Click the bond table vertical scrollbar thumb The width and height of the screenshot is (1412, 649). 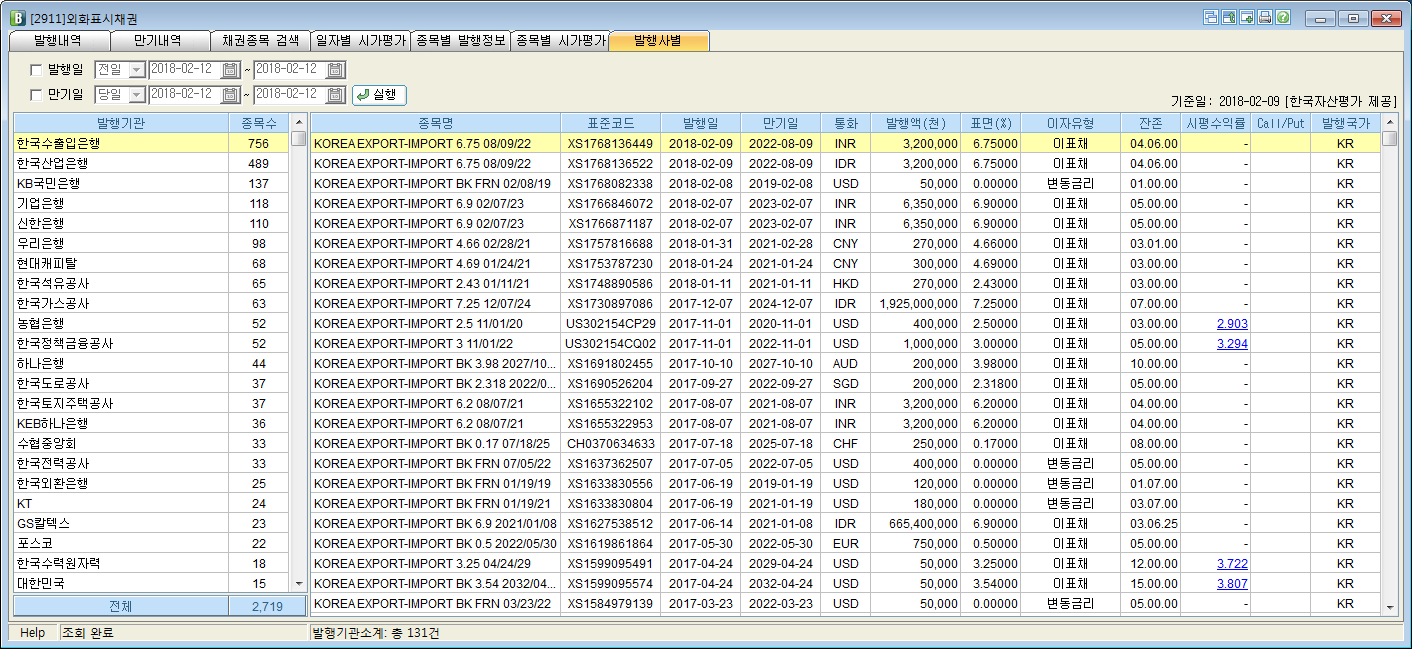[1390, 139]
